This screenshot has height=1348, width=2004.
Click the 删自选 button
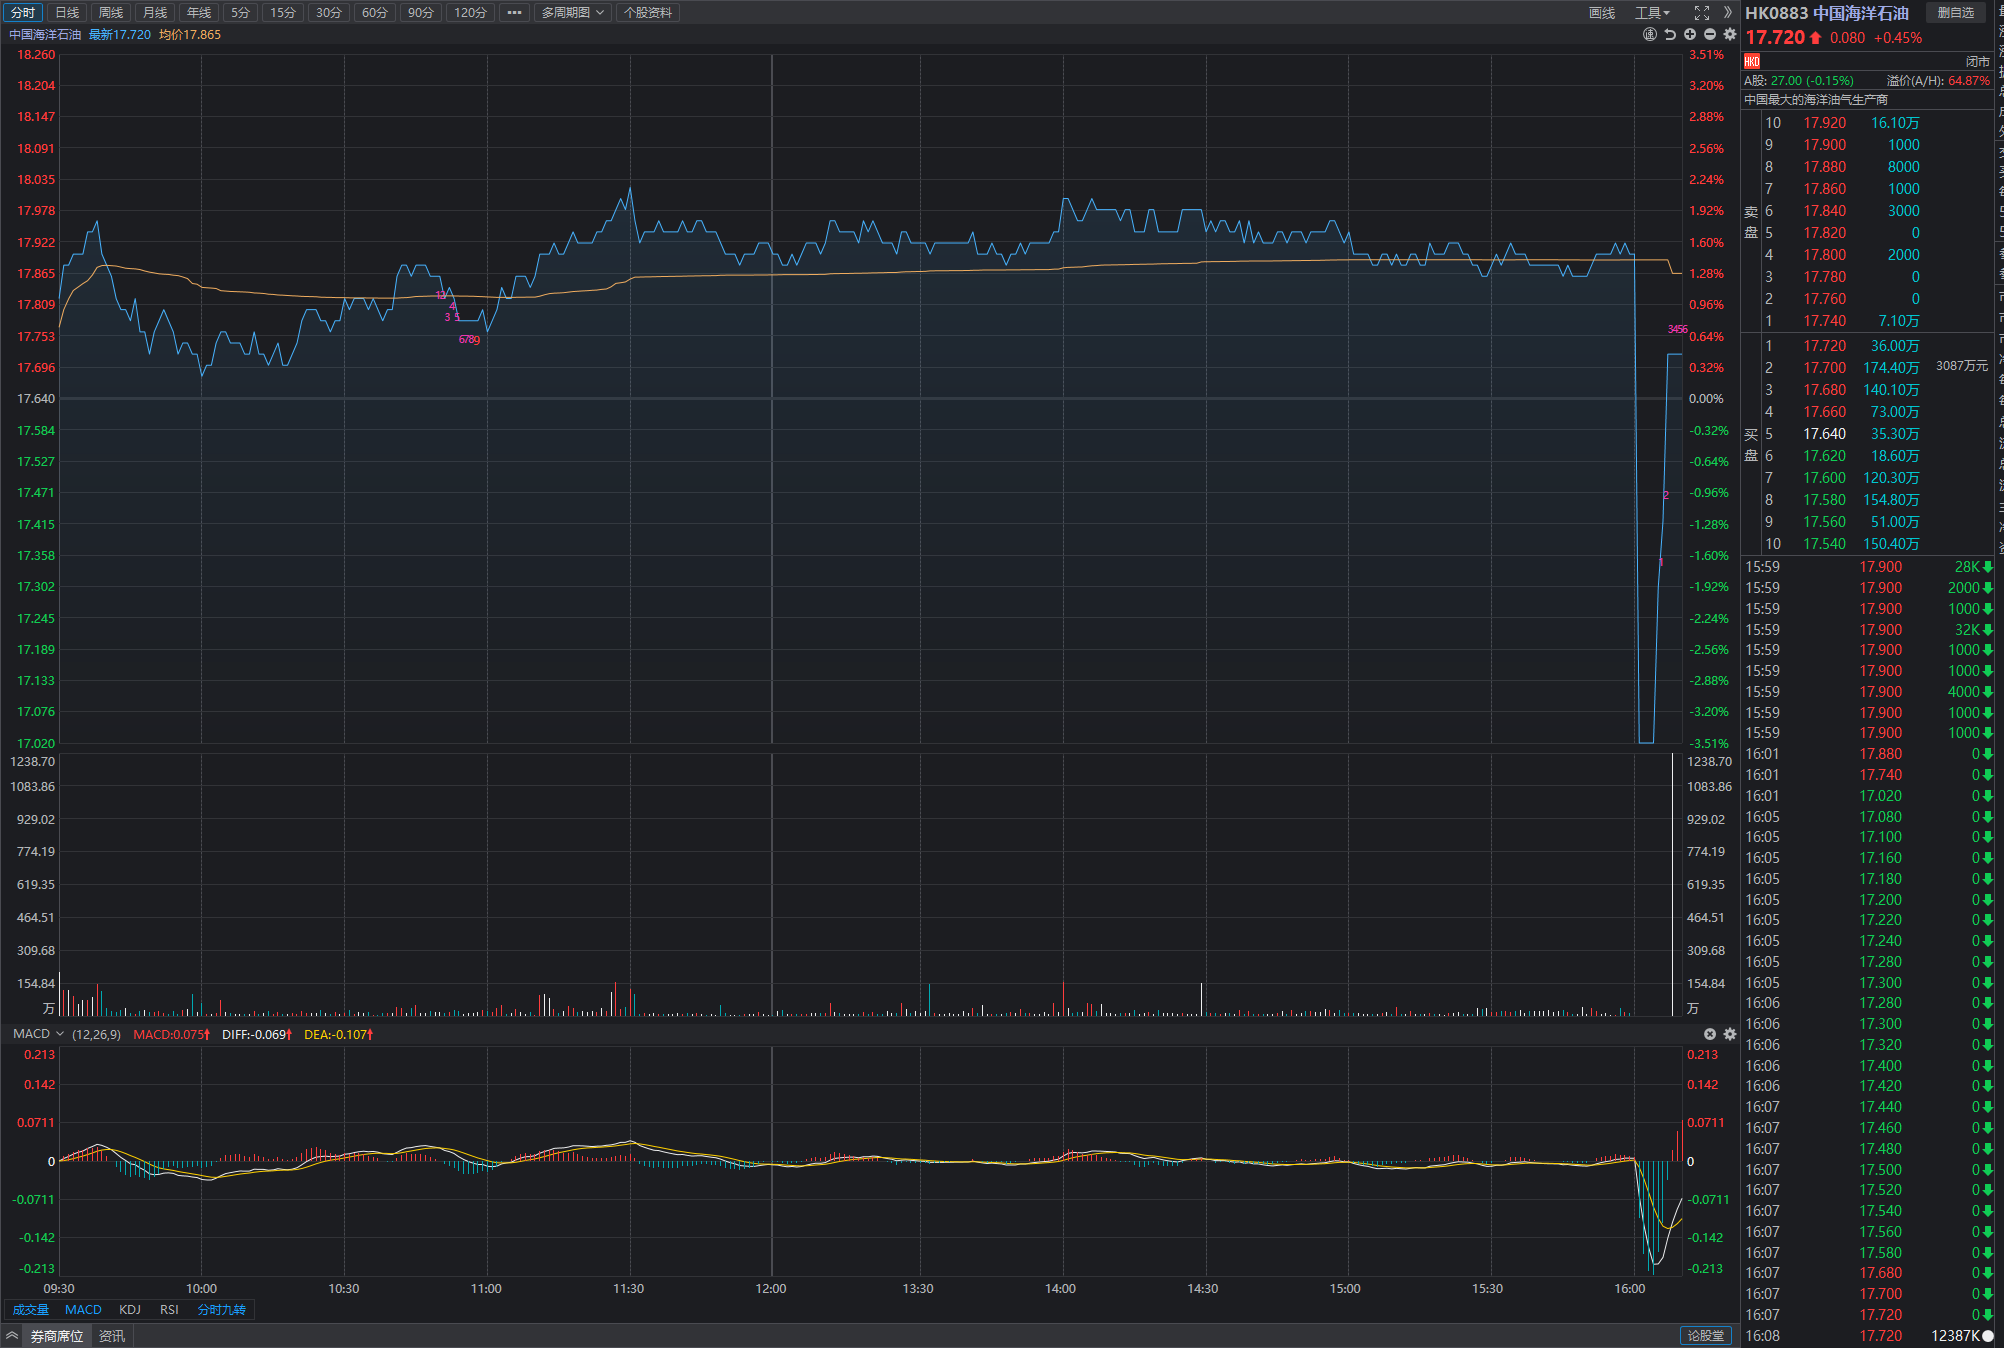(x=1955, y=13)
